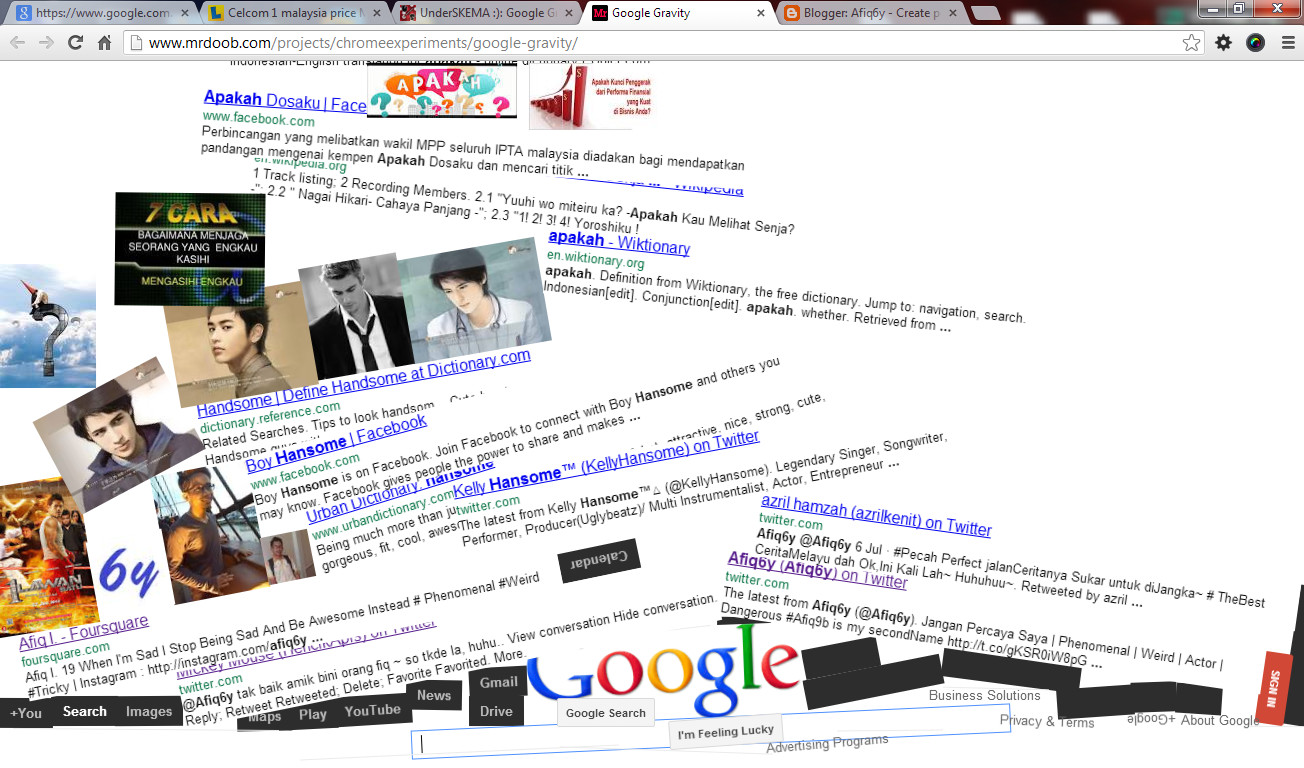1304x768 pixels.
Task: Click the Images item in Google bar
Action: pyautogui.click(x=149, y=712)
